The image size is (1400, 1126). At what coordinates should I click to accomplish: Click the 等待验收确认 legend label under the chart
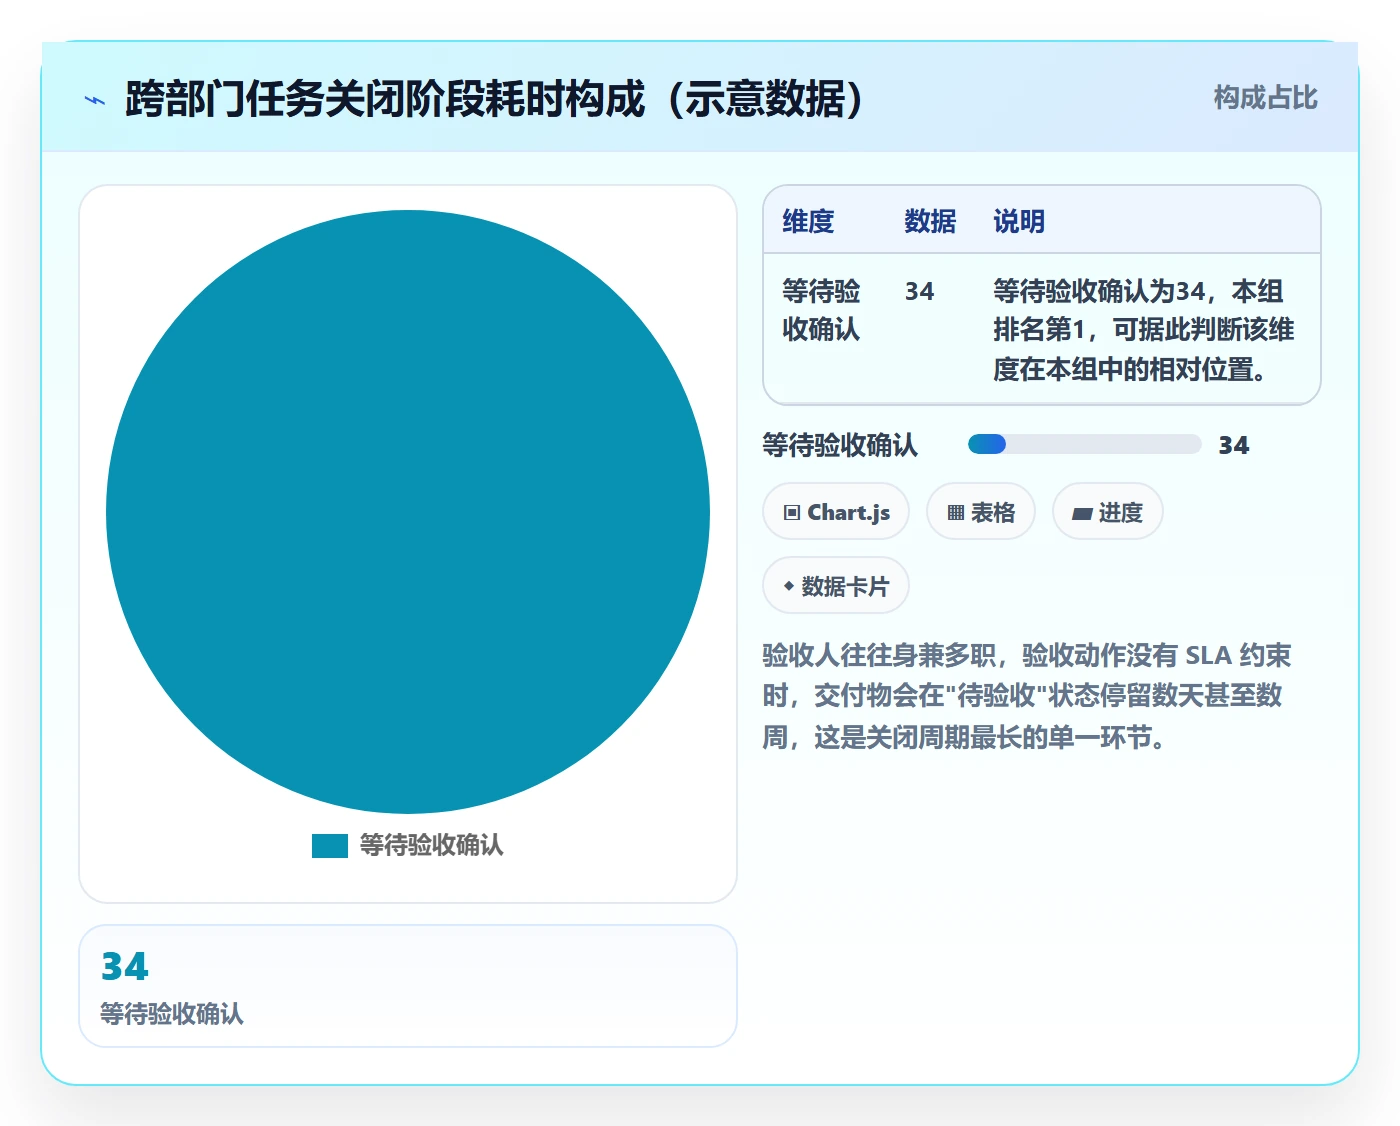[x=432, y=846]
